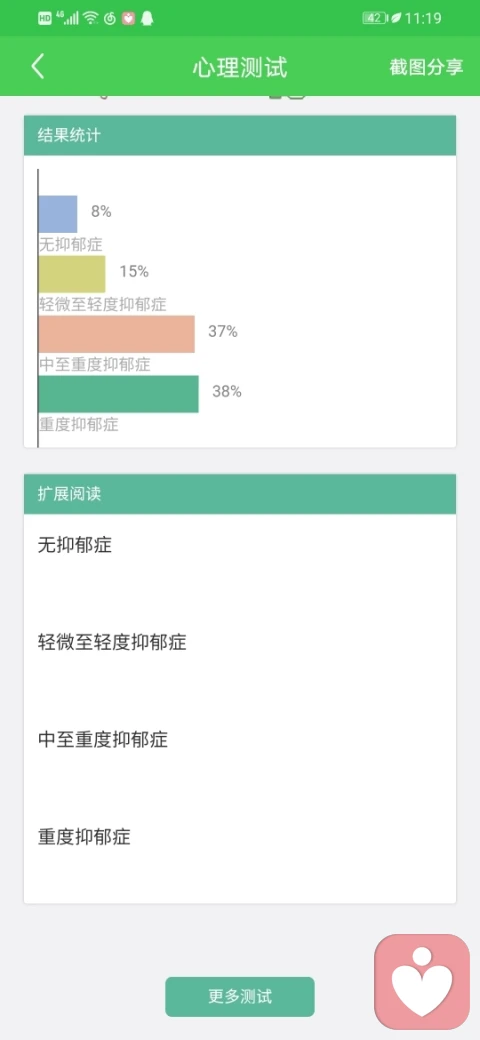Tap the green 38% bar
The image size is (480, 1040).
[119, 394]
